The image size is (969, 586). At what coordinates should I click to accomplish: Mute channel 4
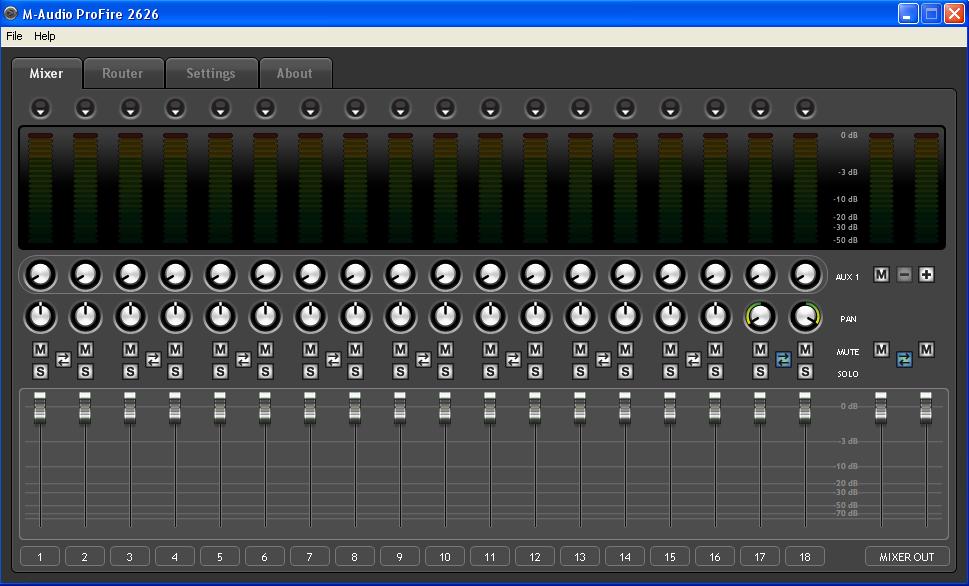tap(176, 350)
